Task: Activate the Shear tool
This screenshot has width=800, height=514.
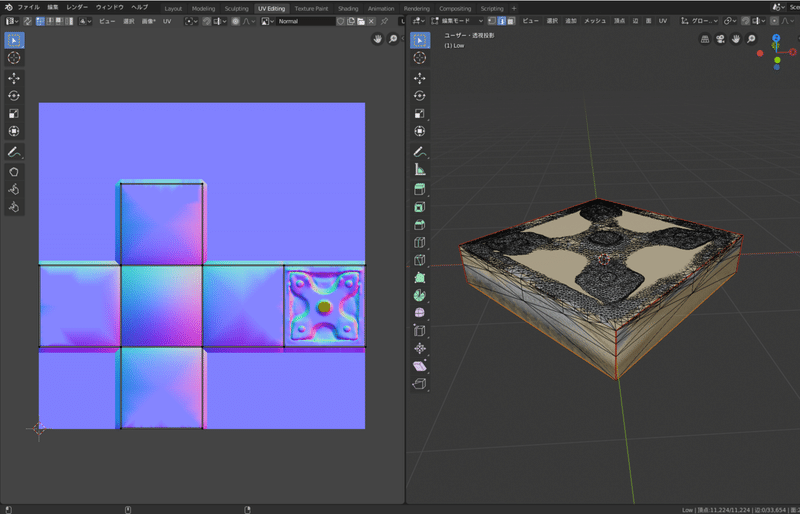Action: (419, 365)
